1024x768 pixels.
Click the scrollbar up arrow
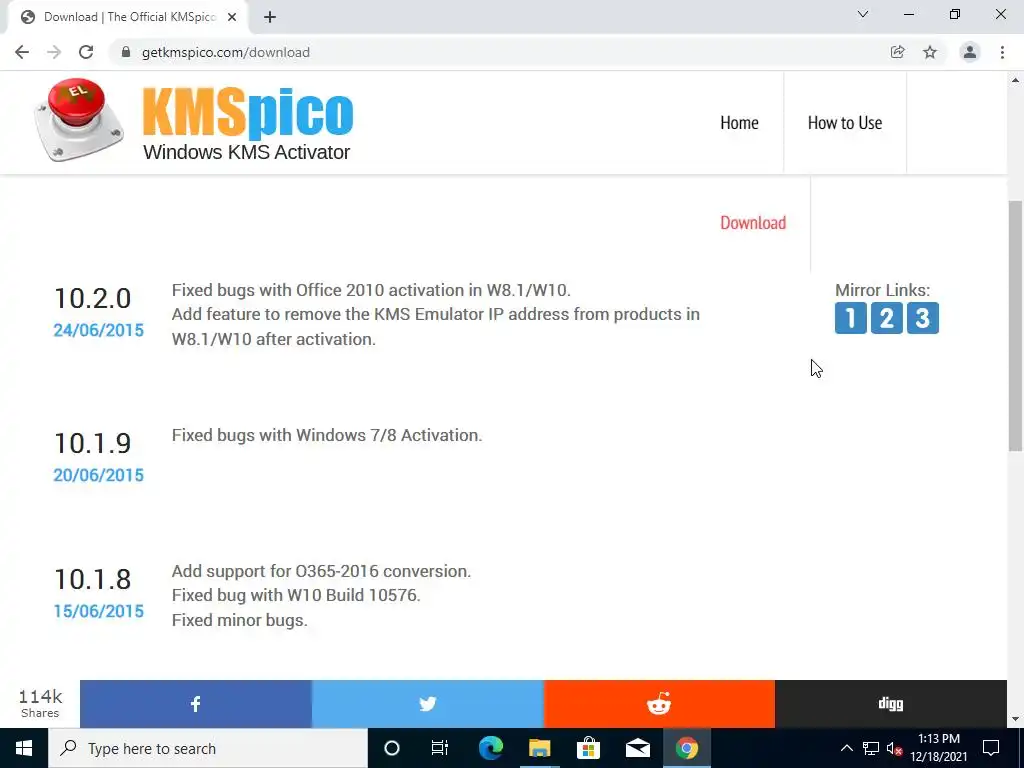tap(1016, 80)
